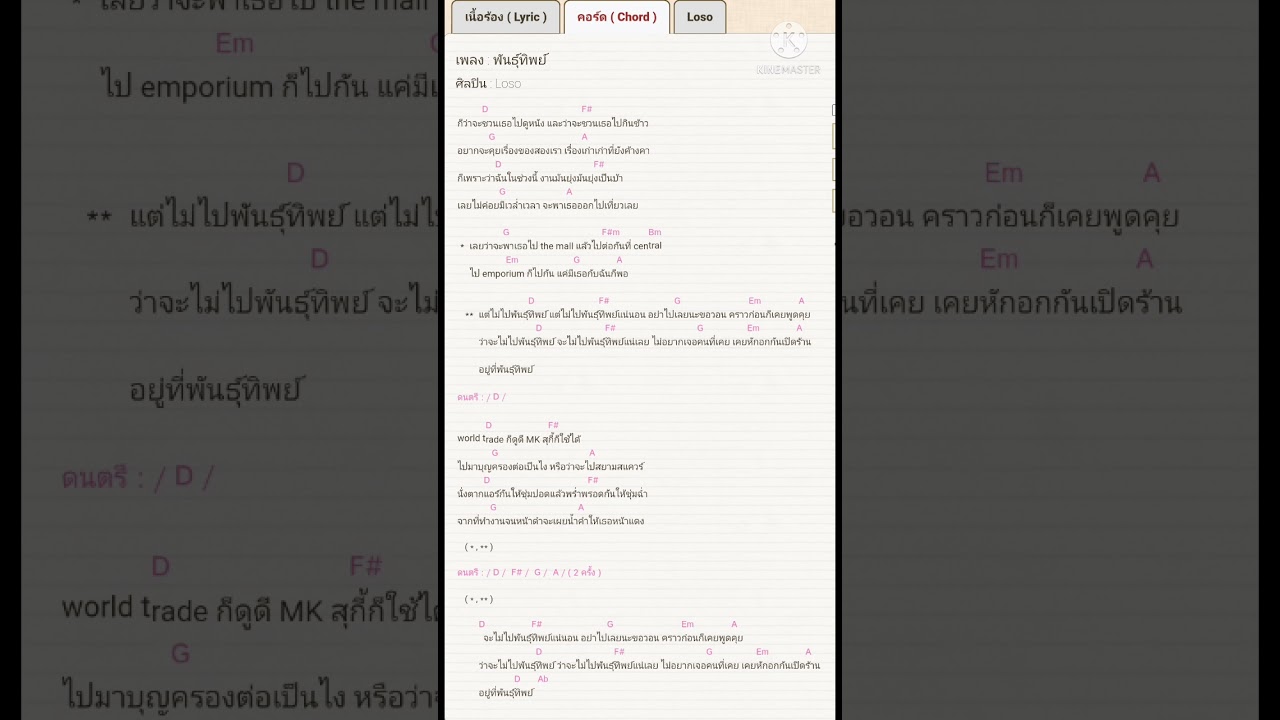Click the Bm chord above the central line
The height and width of the screenshot is (720, 1280).
click(x=655, y=233)
